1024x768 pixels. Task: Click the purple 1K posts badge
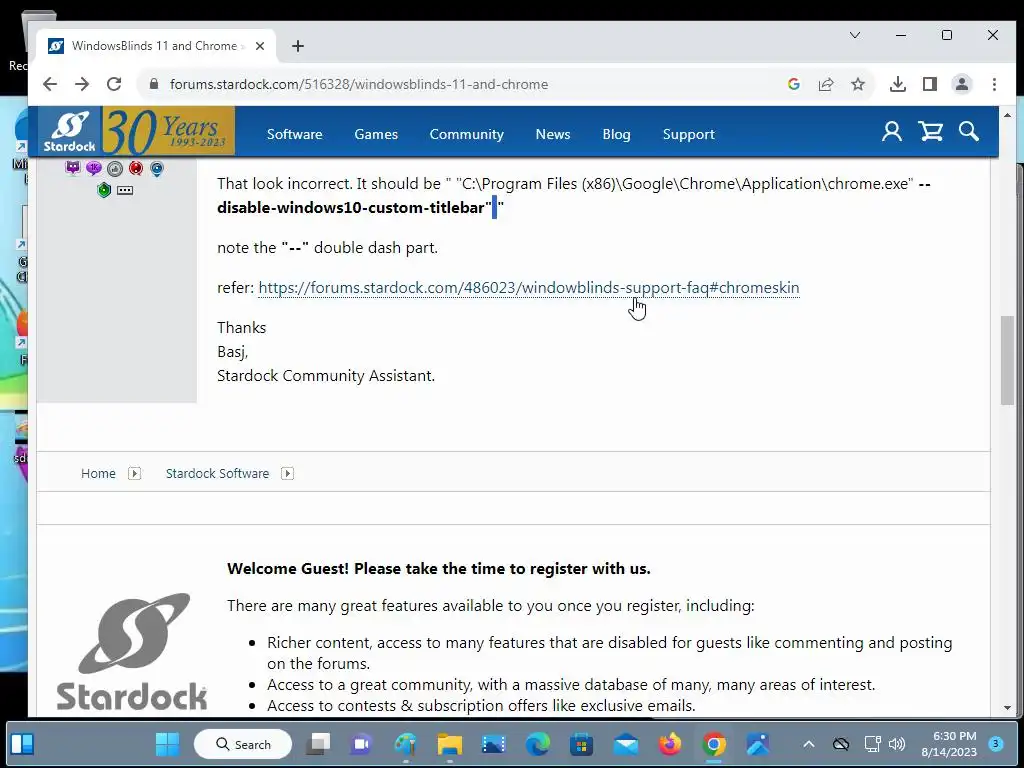pos(94,168)
